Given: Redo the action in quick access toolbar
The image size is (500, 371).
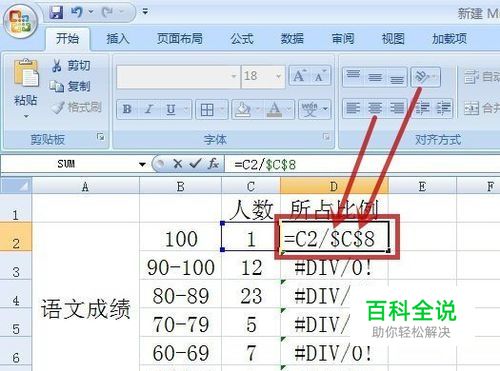Looking at the screenshot, I should click(x=108, y=13).
